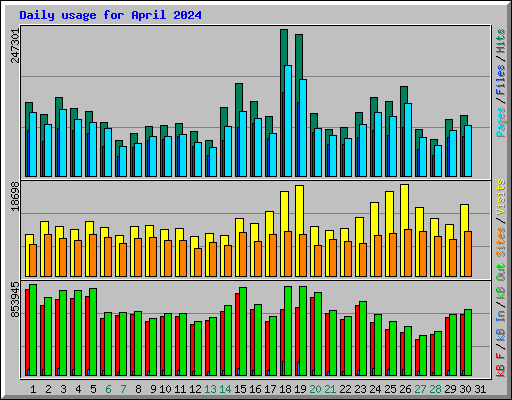Click day label 23 on x-axis
This screenshot has width=512, height=400.
pyautogui.click(x=360, y=389)
